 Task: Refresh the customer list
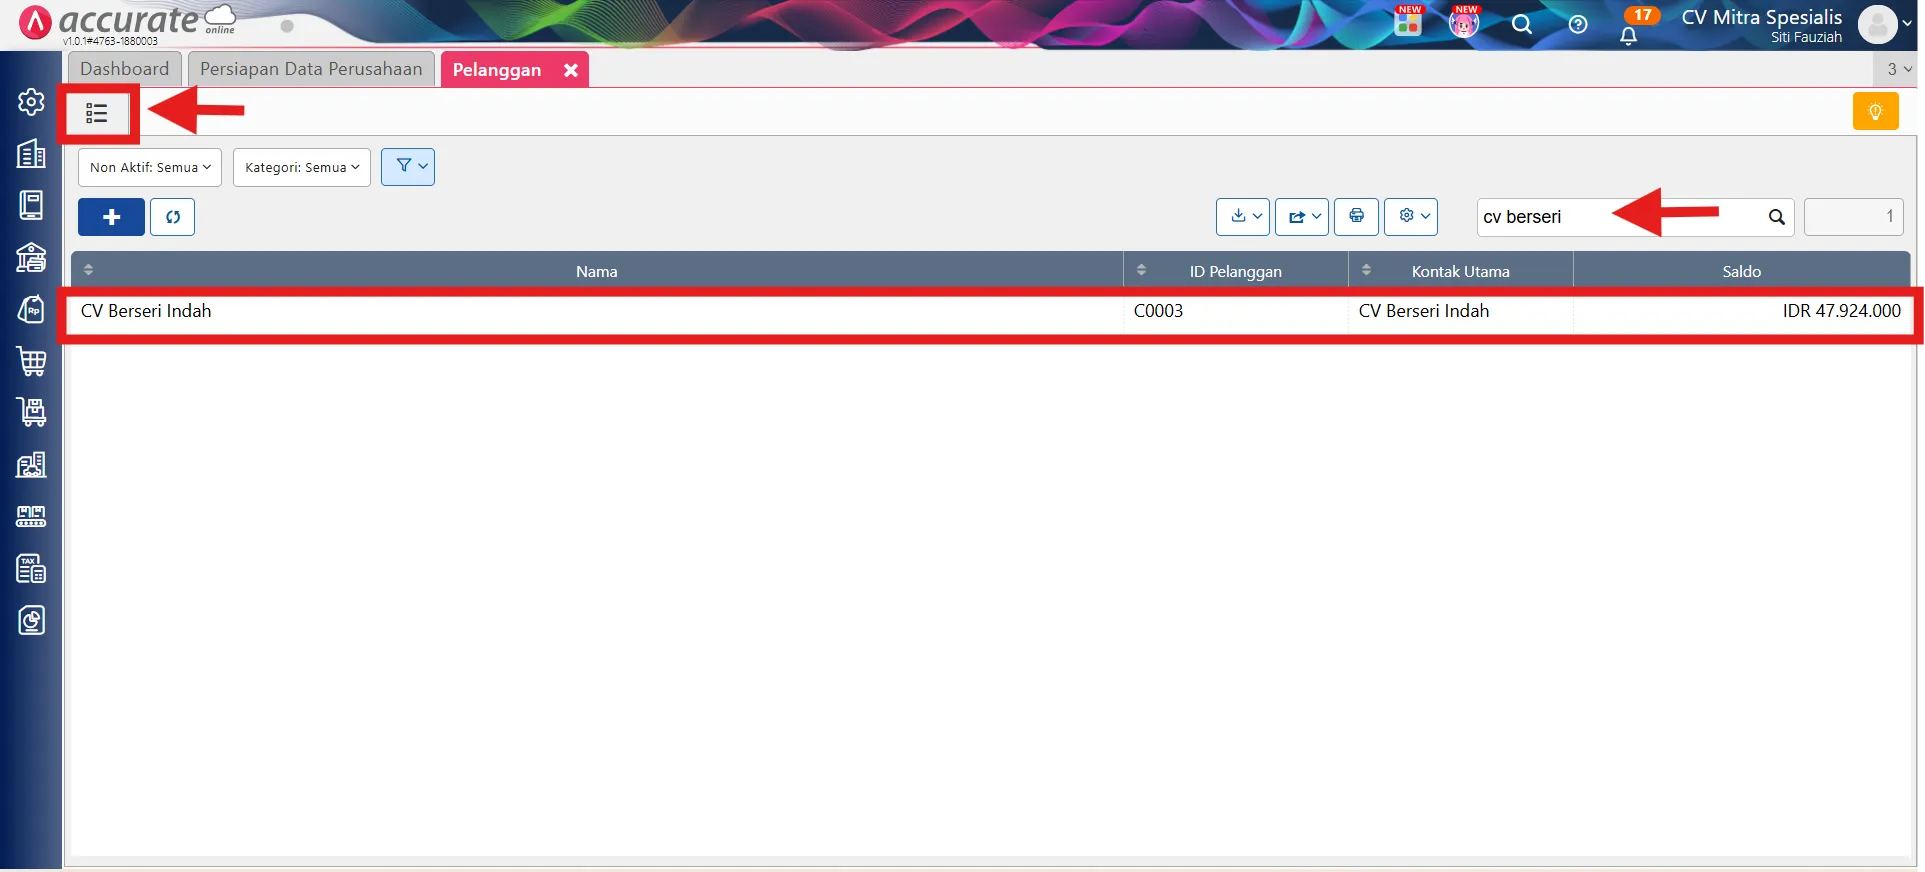pos(172,217)
